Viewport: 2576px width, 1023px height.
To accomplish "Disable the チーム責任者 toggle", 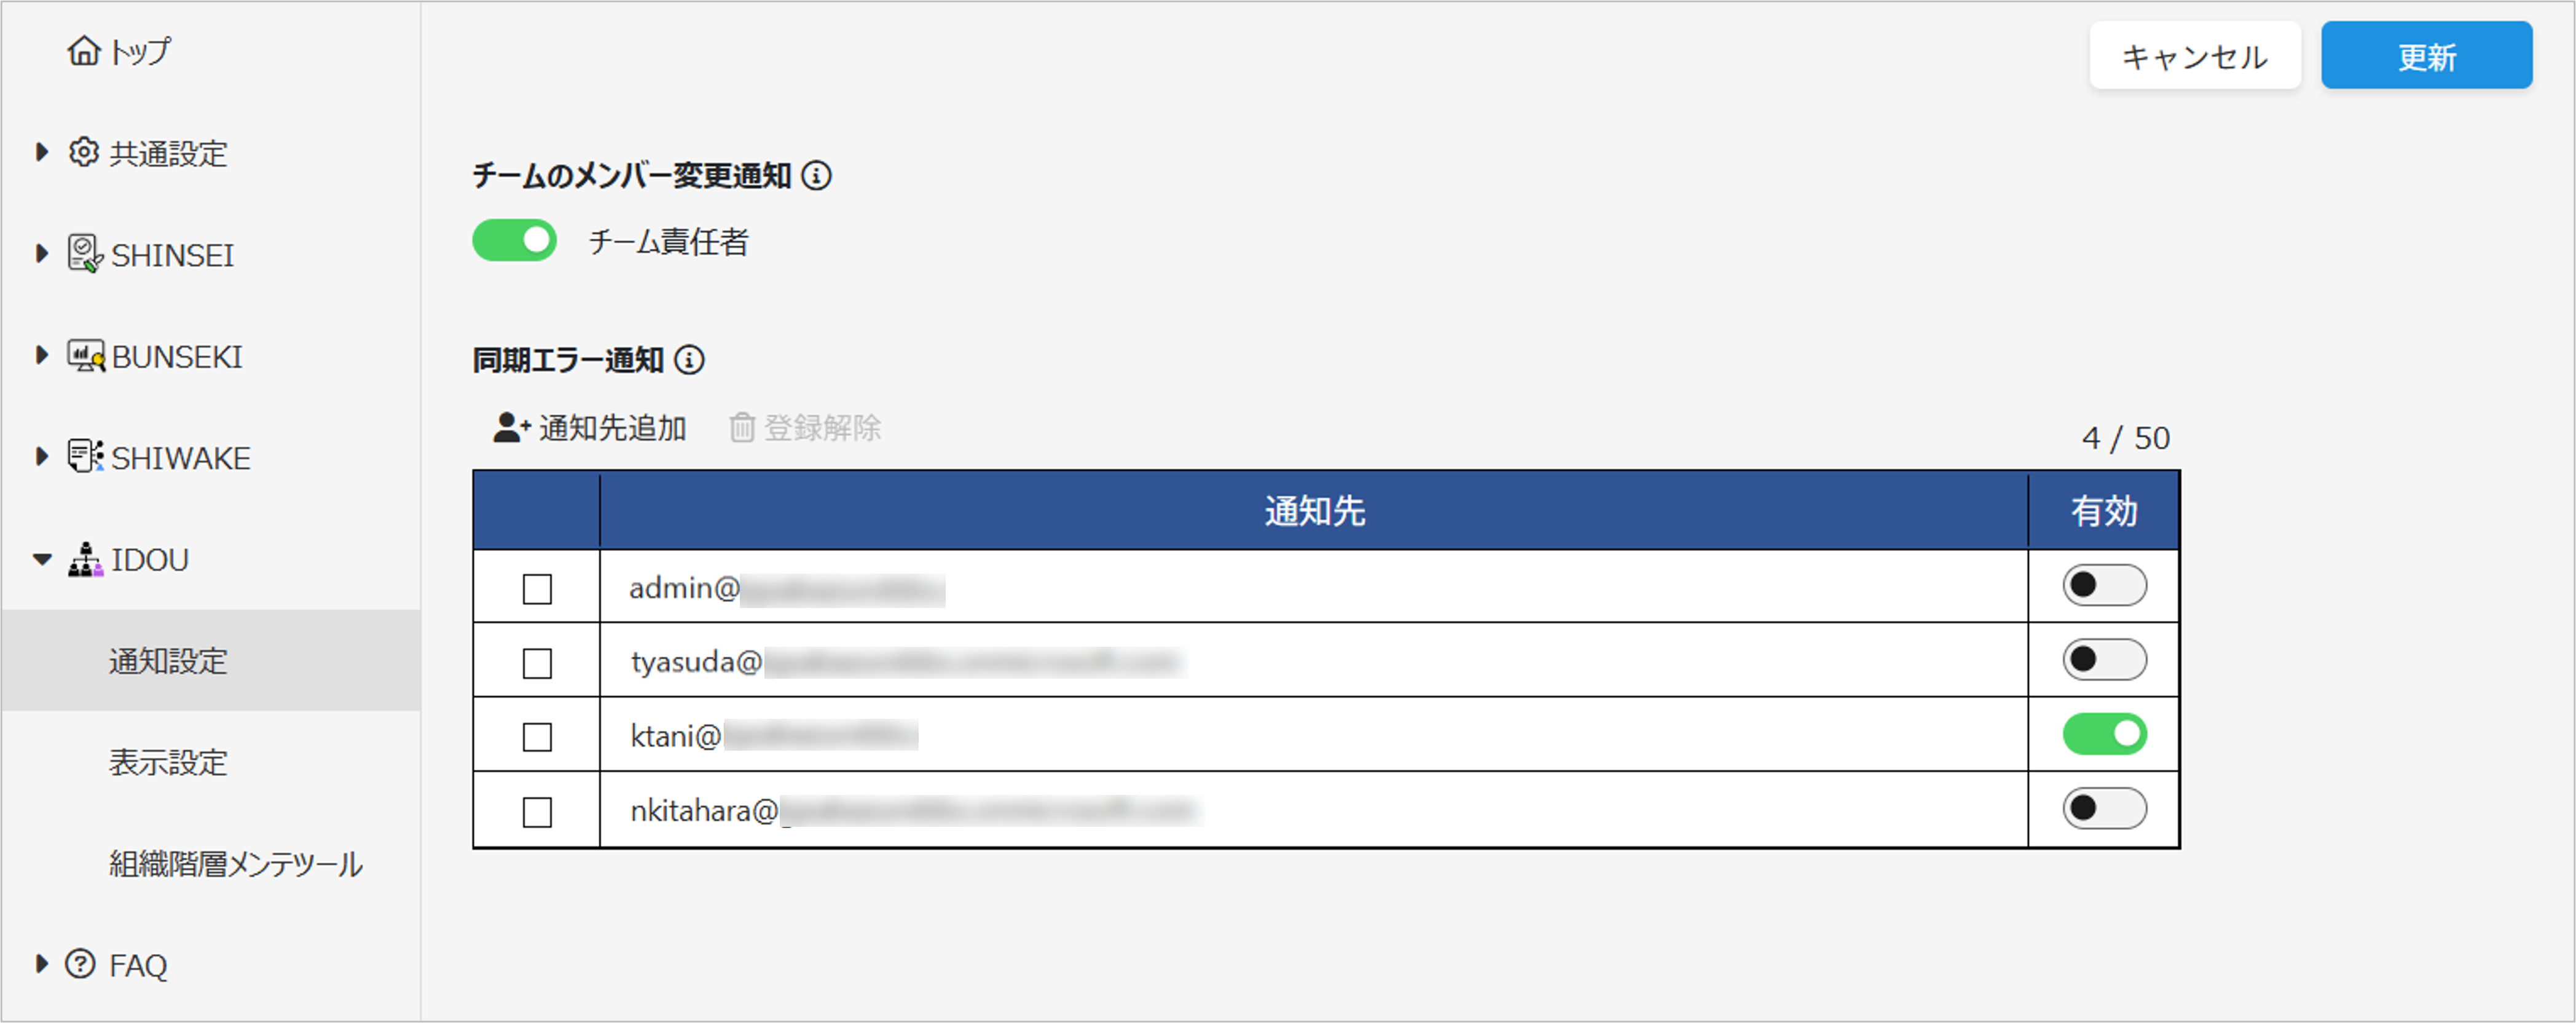I will coord(514,241).
